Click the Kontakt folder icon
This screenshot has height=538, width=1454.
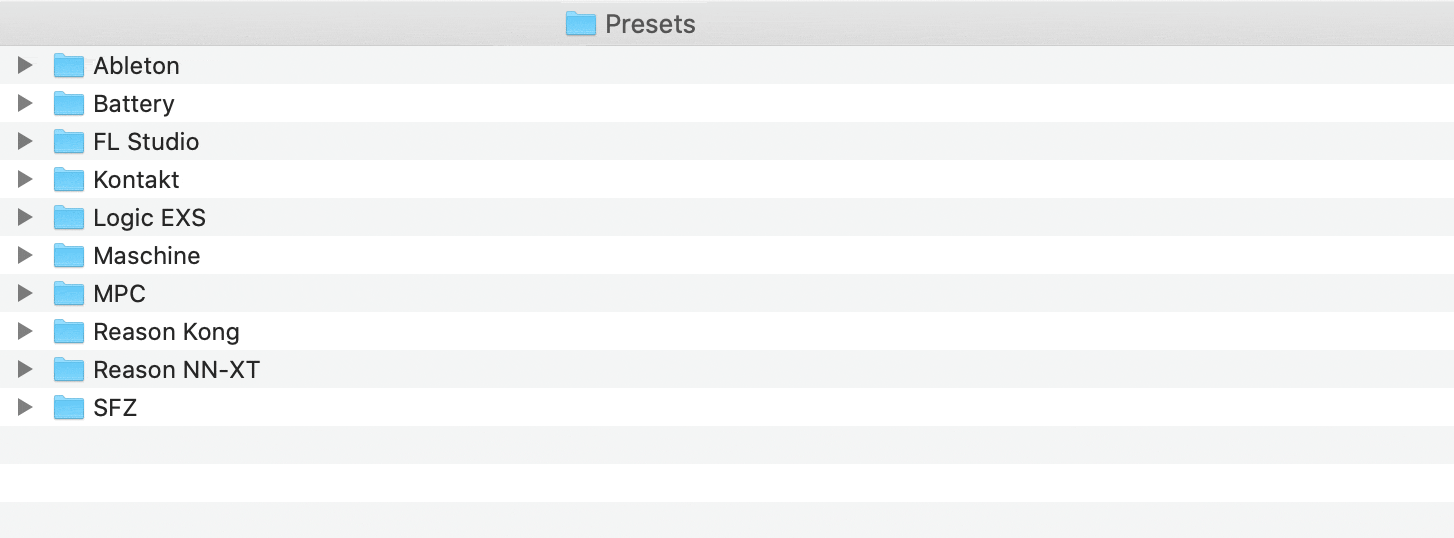point(68,180)
